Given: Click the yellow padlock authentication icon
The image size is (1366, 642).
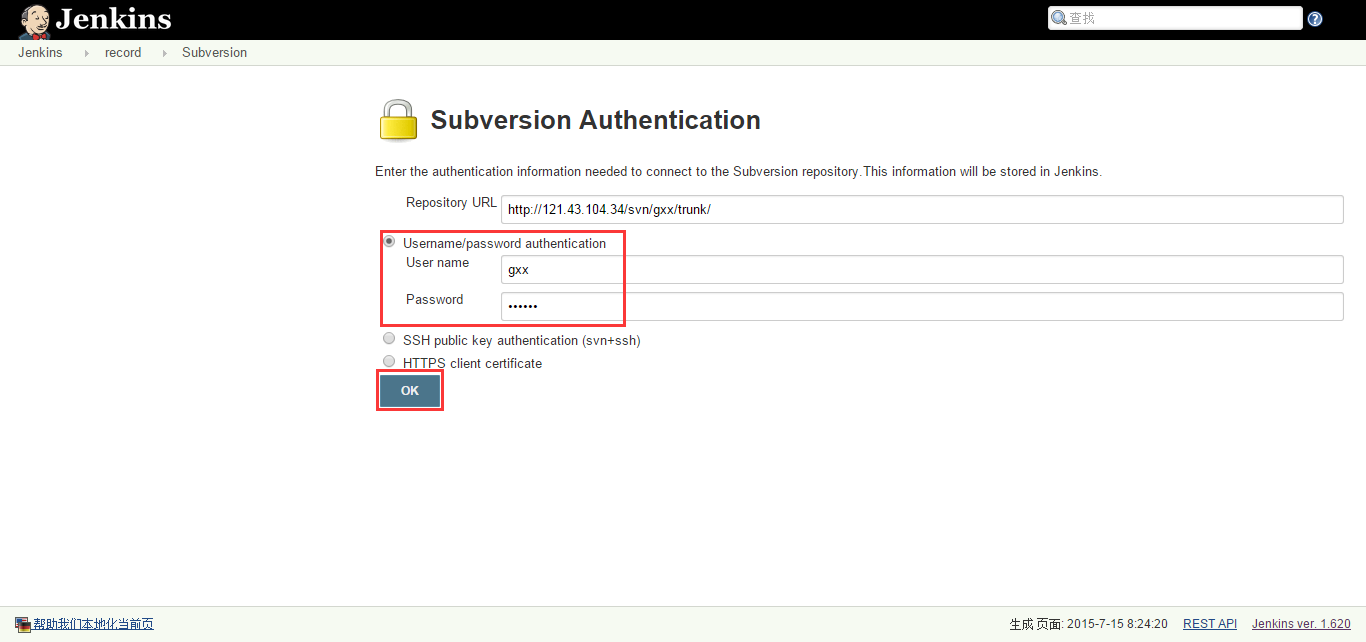Looking at the screenshot, I should coord(398,120).
